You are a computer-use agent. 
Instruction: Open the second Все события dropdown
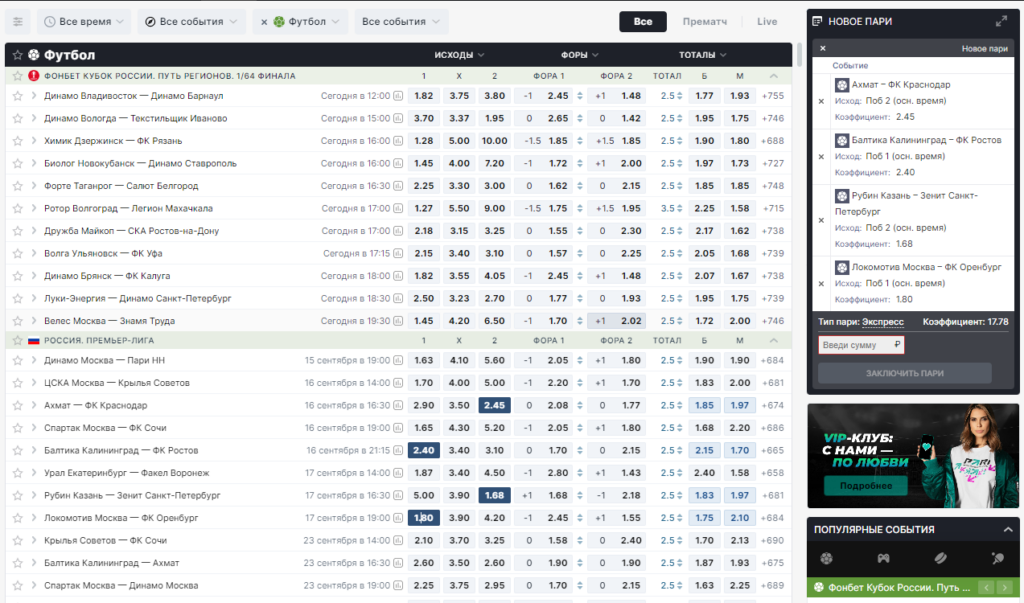tap(400, 22)
